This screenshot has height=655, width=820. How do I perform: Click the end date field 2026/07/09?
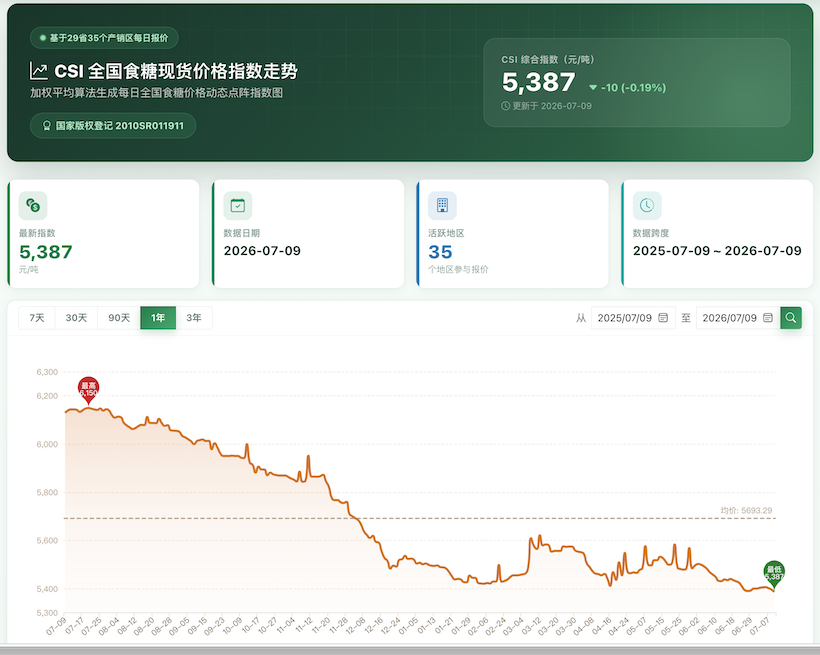[738, 318]
